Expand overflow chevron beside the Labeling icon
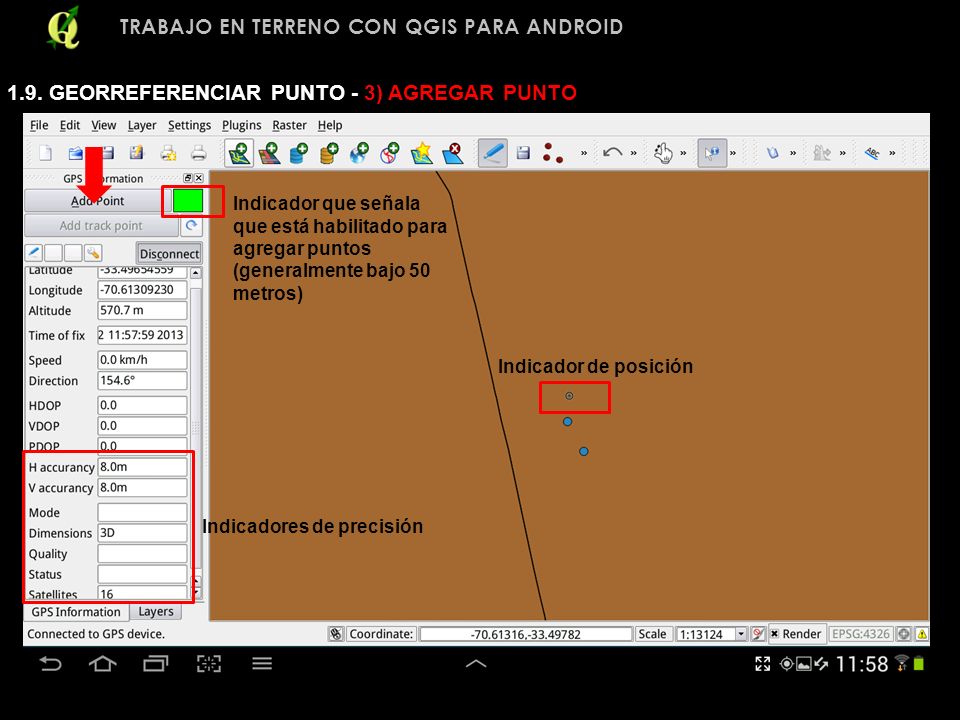The image size is (960, 720). (892, 153)
